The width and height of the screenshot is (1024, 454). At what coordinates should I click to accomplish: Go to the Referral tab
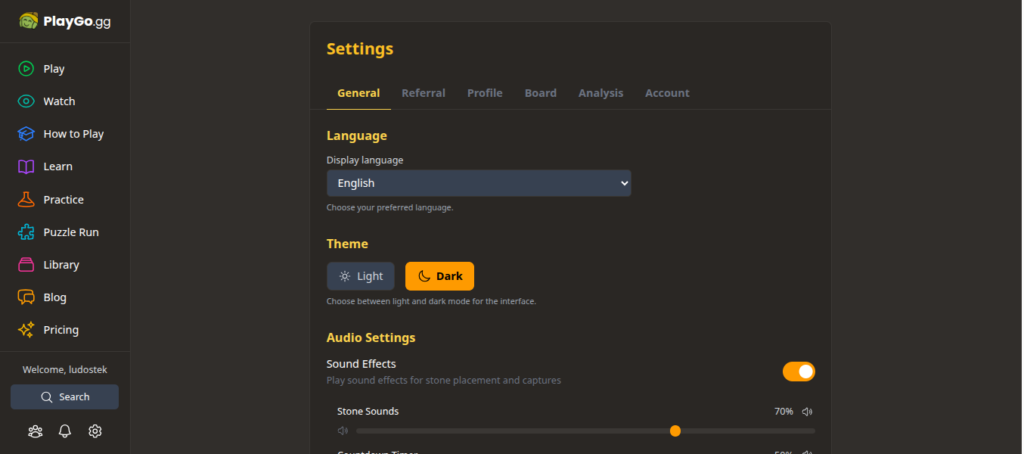(423, 93)
